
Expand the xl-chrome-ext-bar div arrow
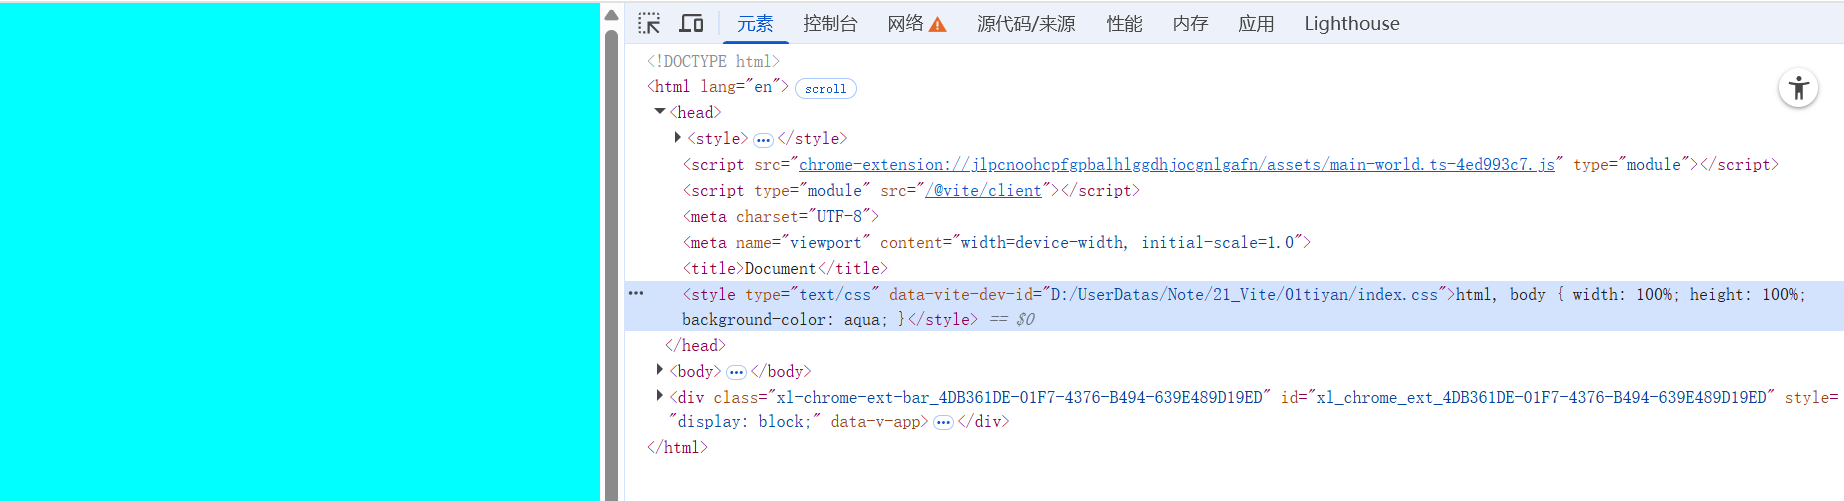[660, 396]
